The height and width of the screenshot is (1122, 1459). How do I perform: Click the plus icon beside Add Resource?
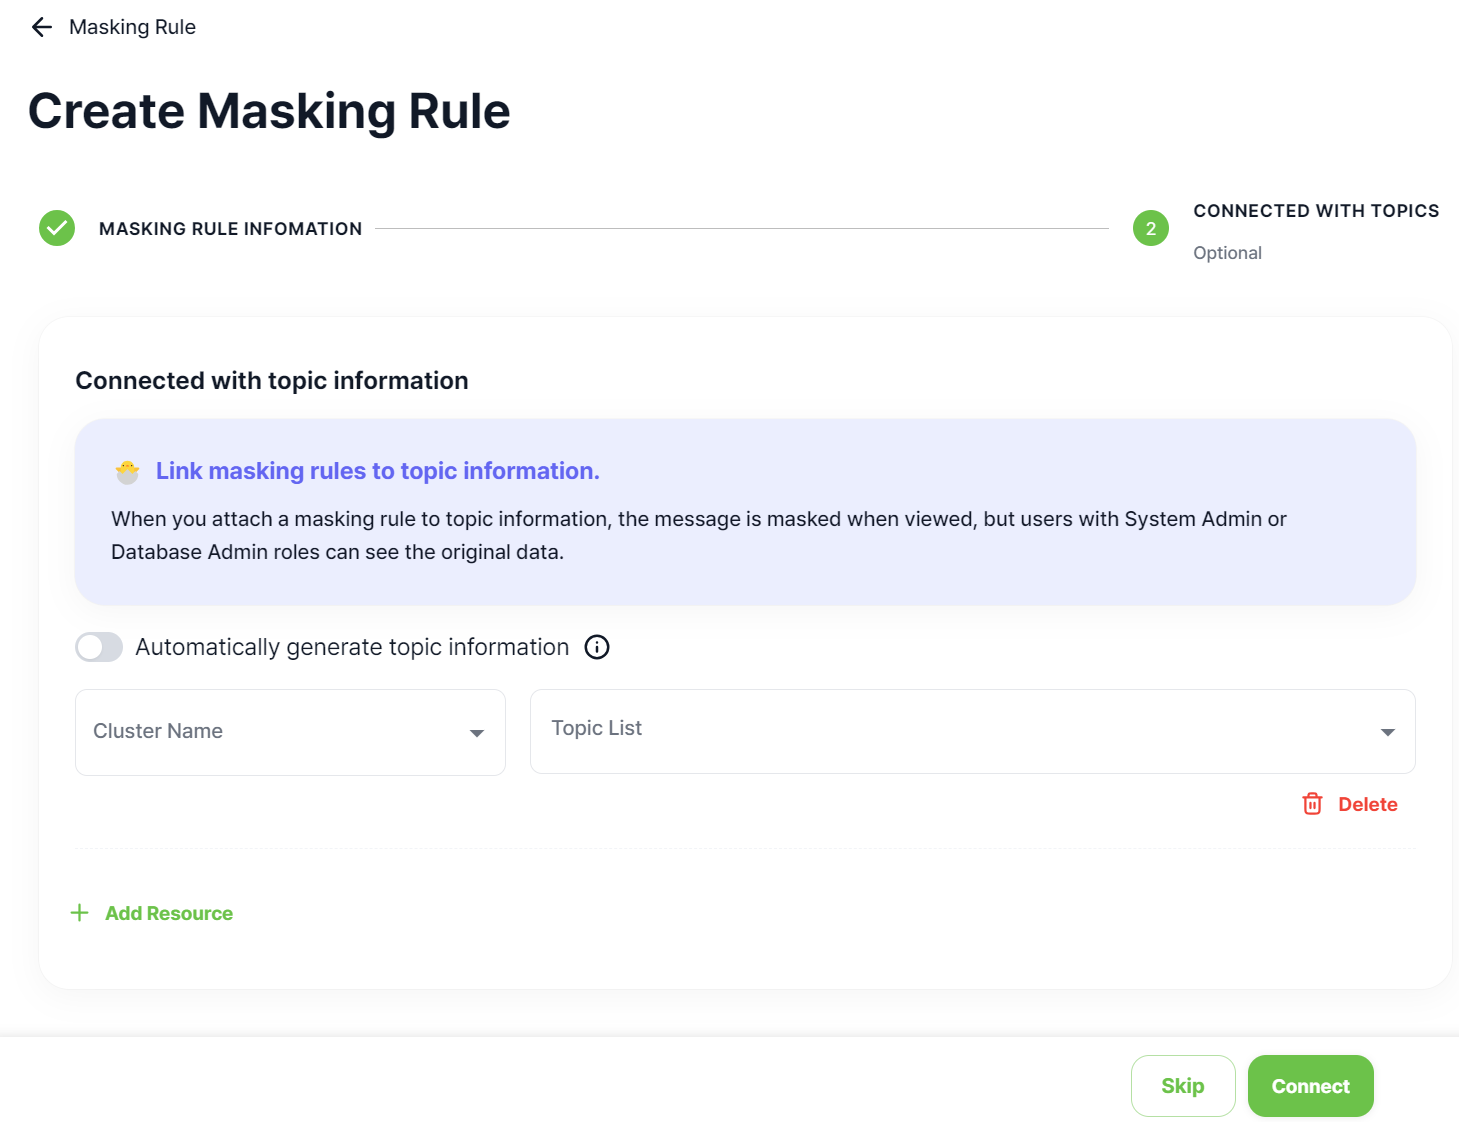point(79,912)
